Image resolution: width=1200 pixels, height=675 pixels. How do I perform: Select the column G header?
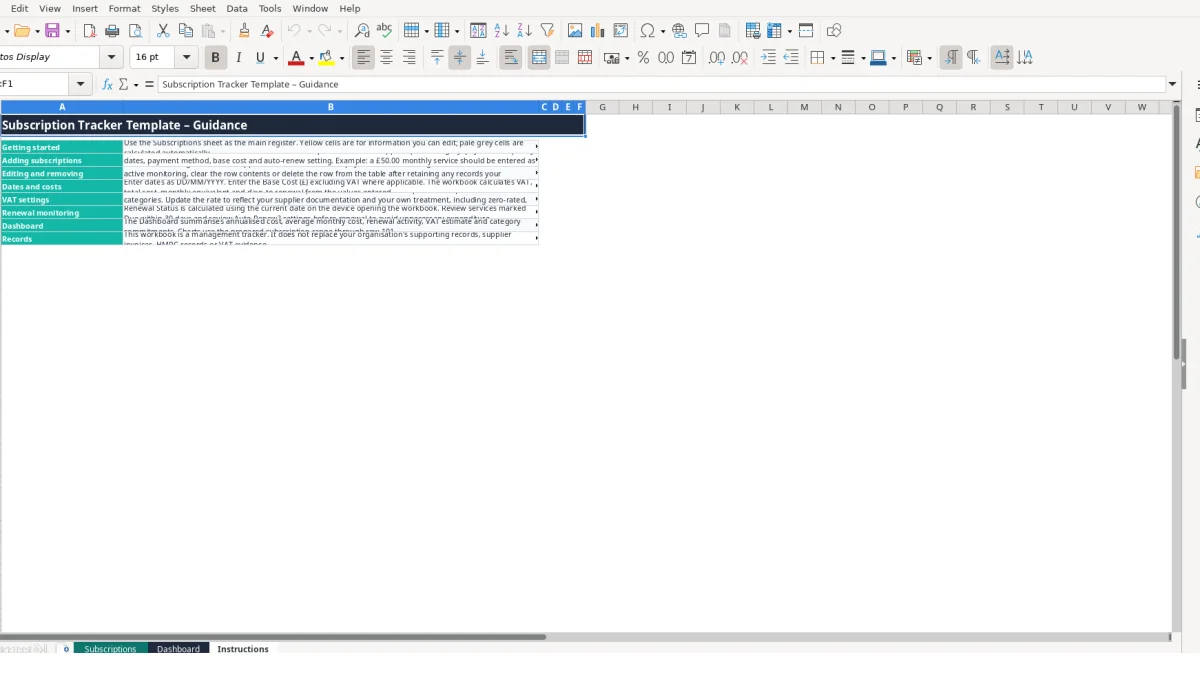[x=602, y=107]
